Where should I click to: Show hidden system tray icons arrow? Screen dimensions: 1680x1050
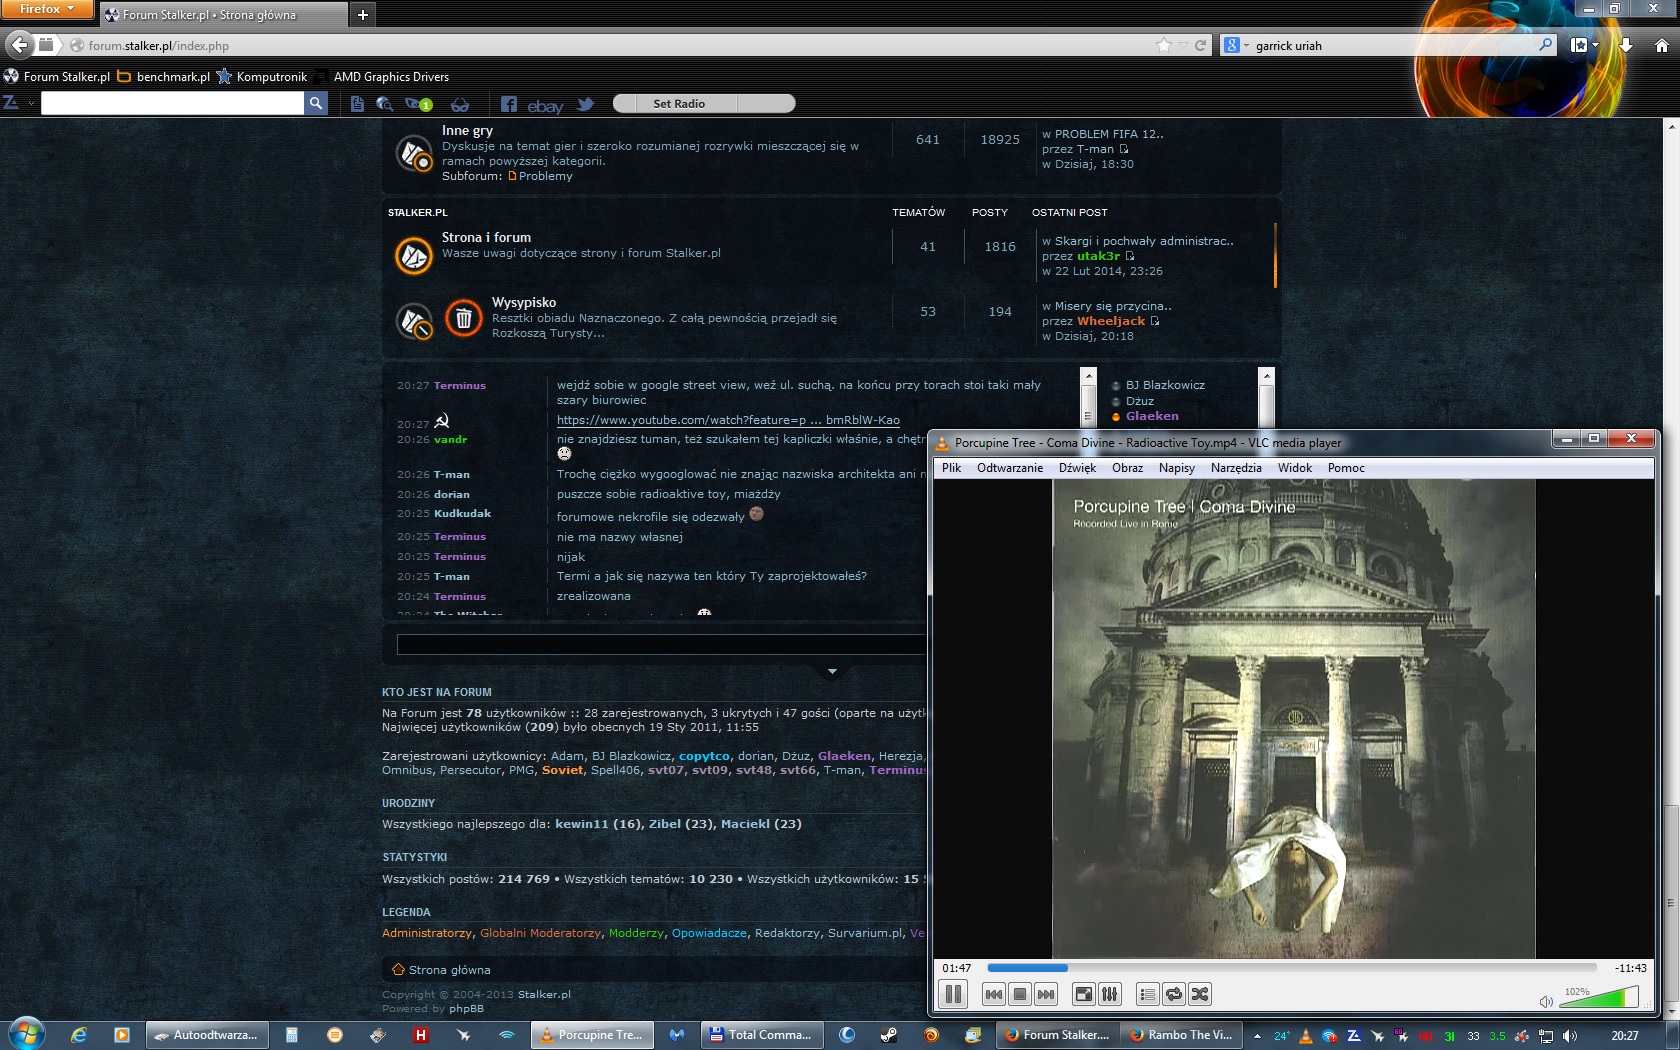click(x=1257, y=1036)
